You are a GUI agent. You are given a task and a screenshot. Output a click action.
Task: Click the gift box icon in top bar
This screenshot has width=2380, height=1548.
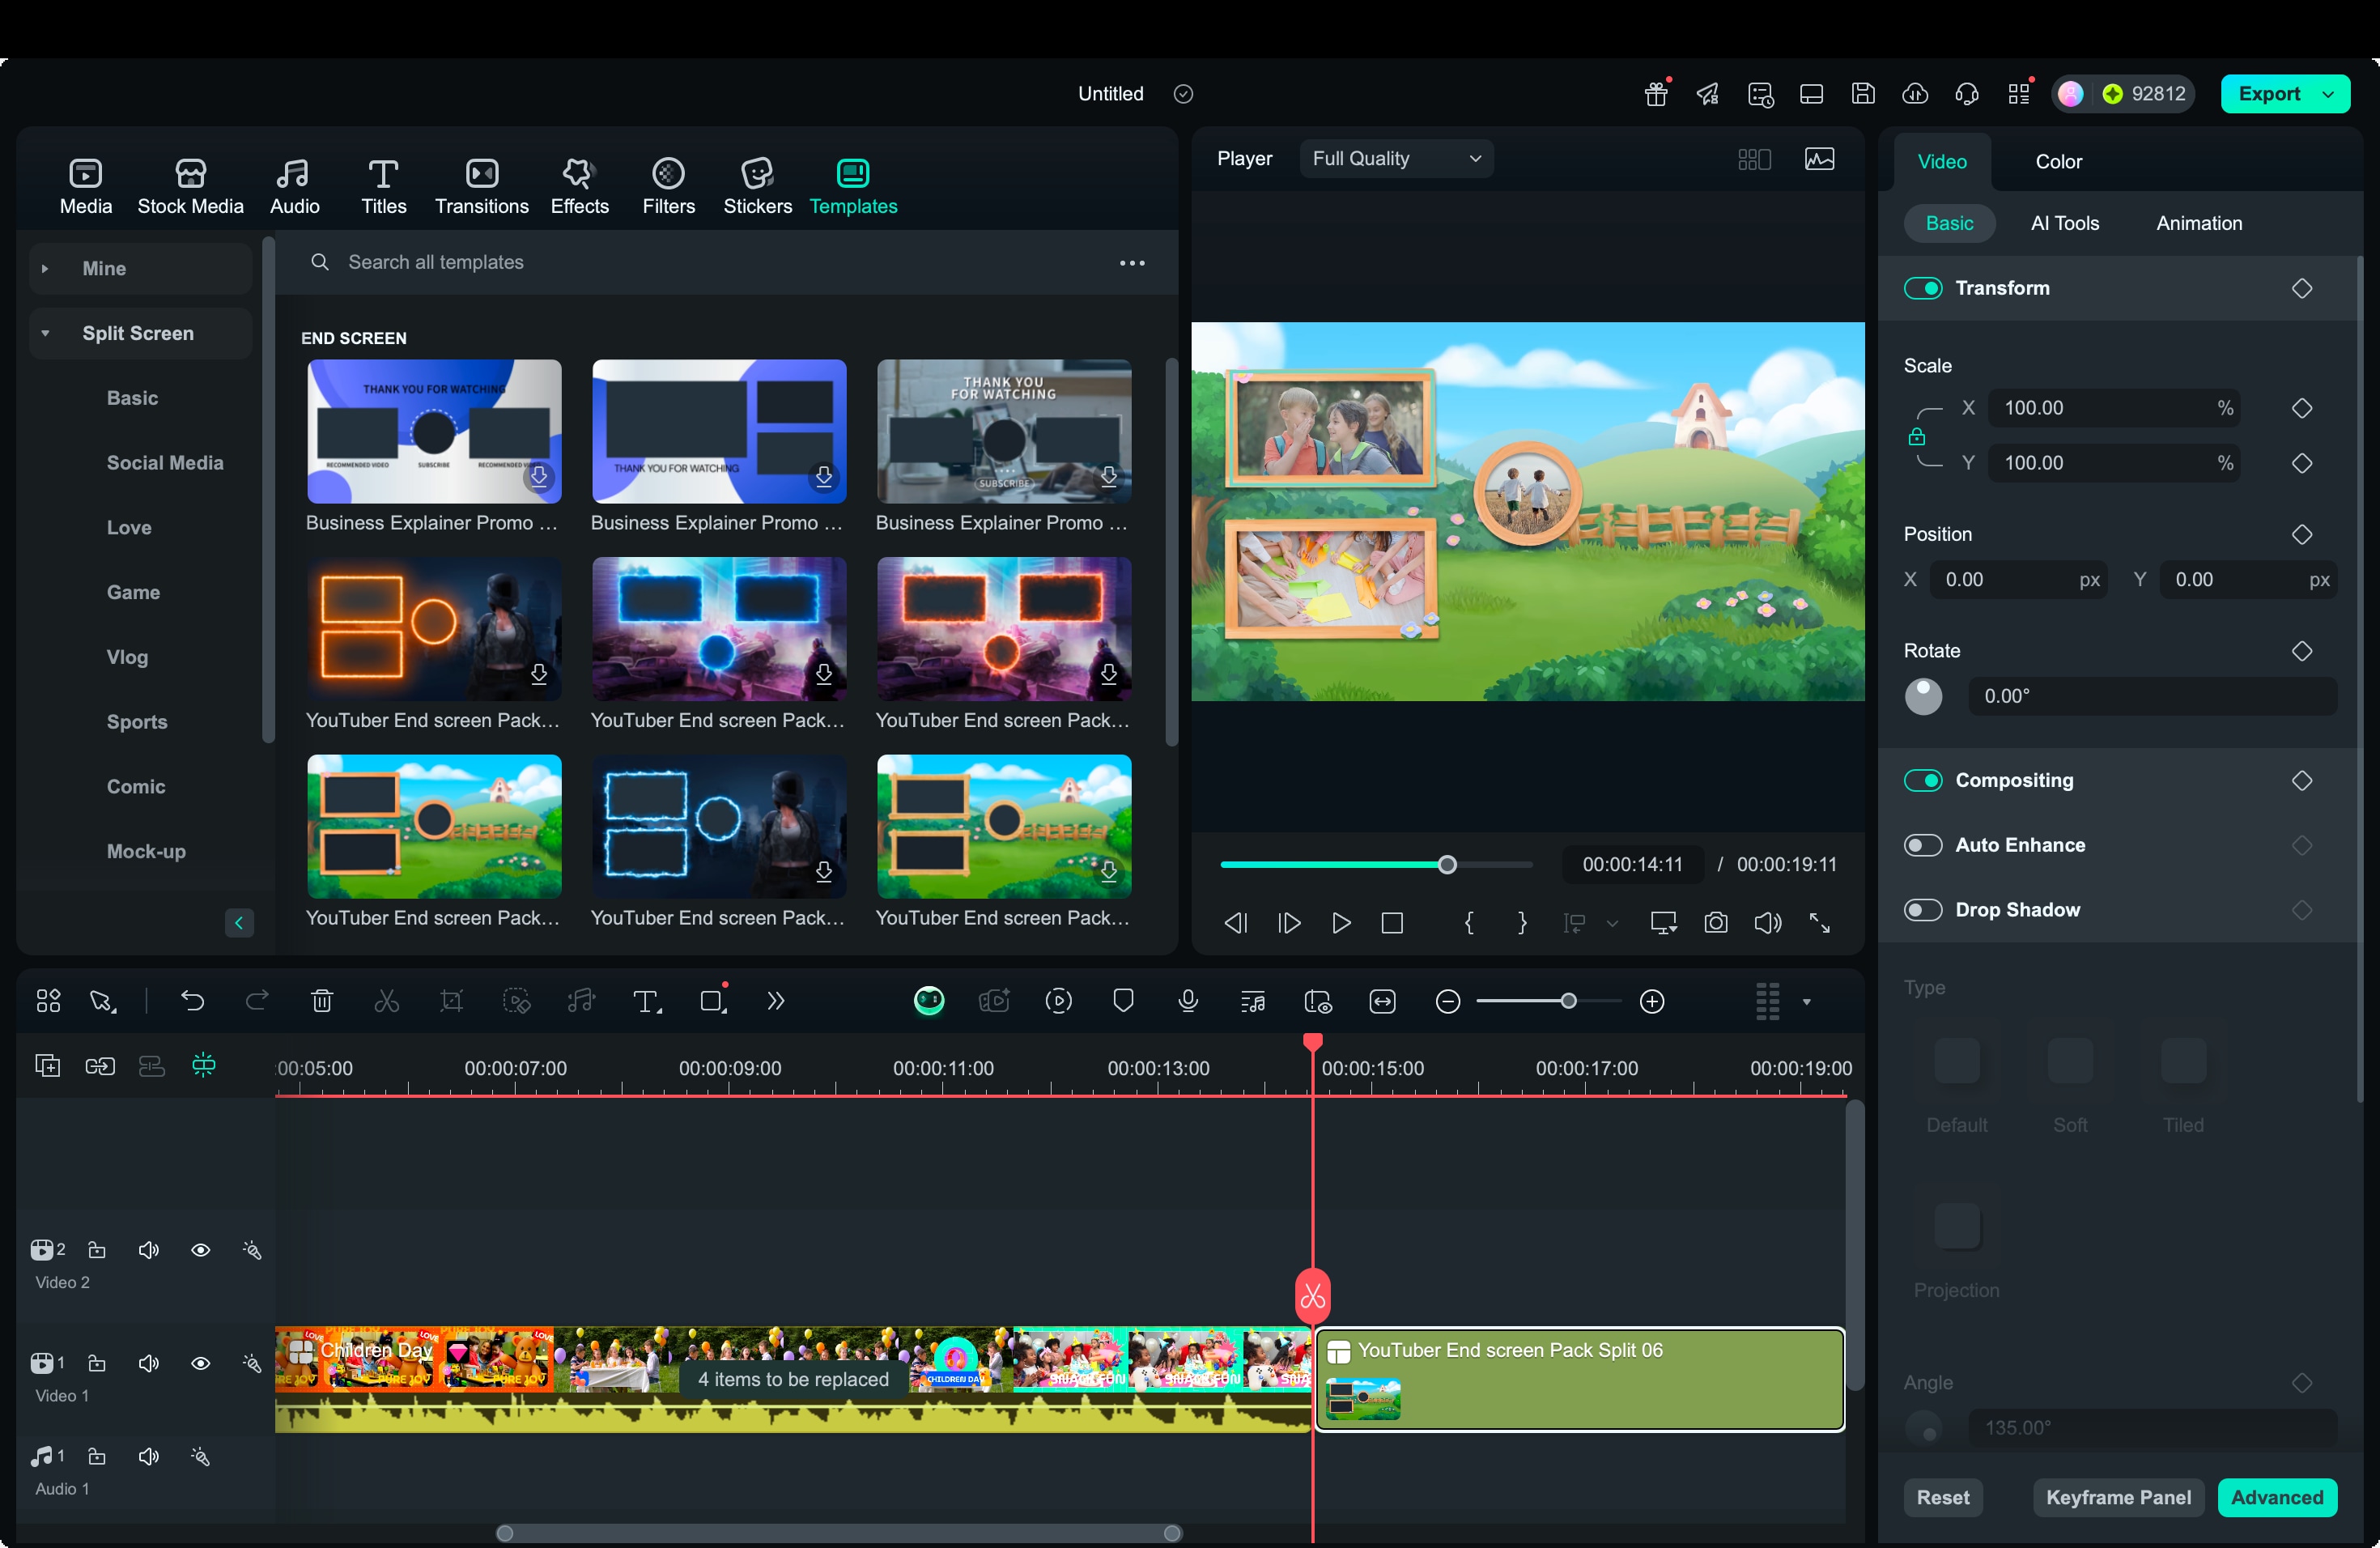point(1656,94)
